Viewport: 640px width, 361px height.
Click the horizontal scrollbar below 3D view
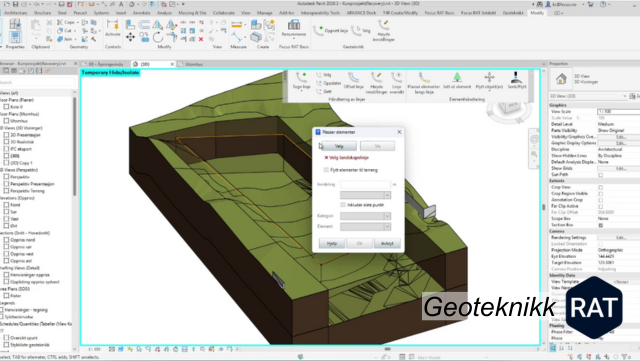pos(387,349)
